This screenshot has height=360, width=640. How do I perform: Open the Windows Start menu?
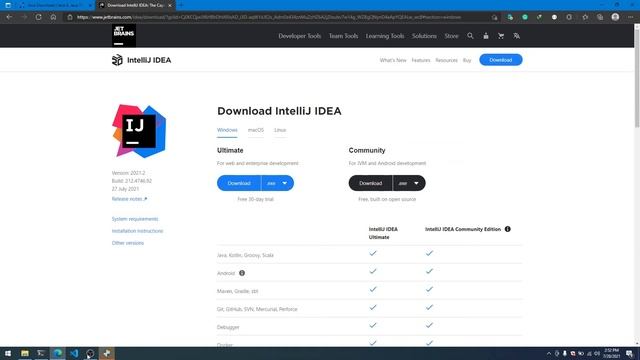pos(8,353)
